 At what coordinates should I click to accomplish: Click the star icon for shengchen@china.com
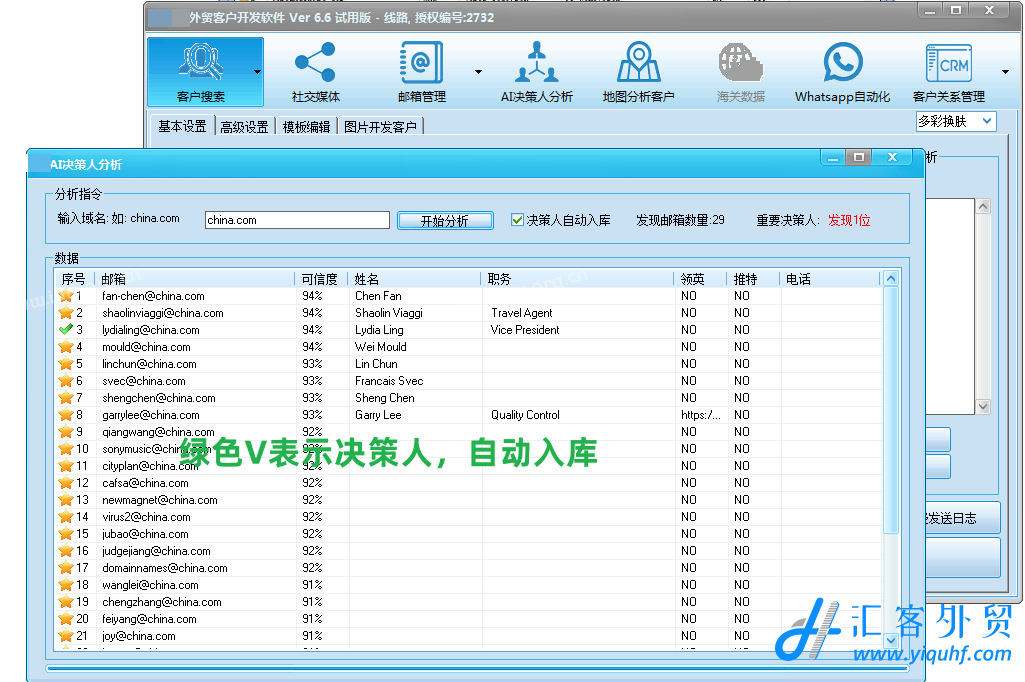pyautogui.click(x=66, y=398)
